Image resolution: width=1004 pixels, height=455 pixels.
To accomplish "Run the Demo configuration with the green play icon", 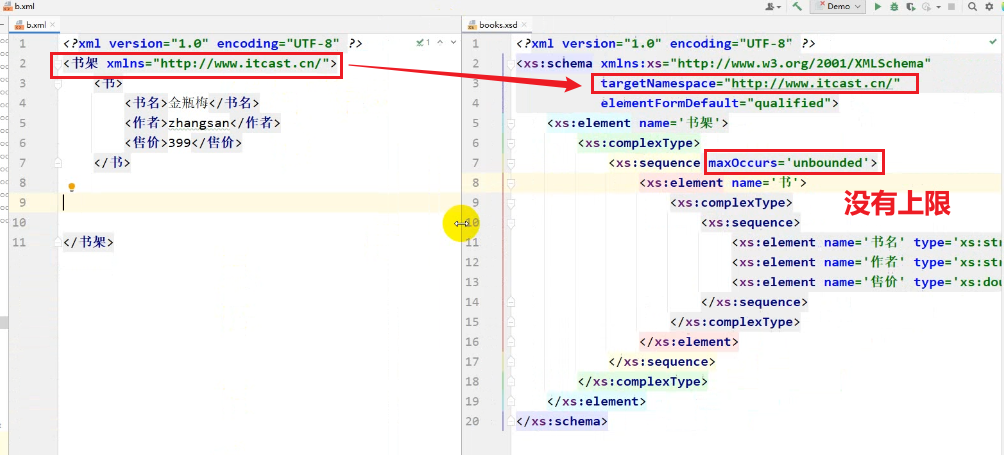I will (x=878, y=6).
